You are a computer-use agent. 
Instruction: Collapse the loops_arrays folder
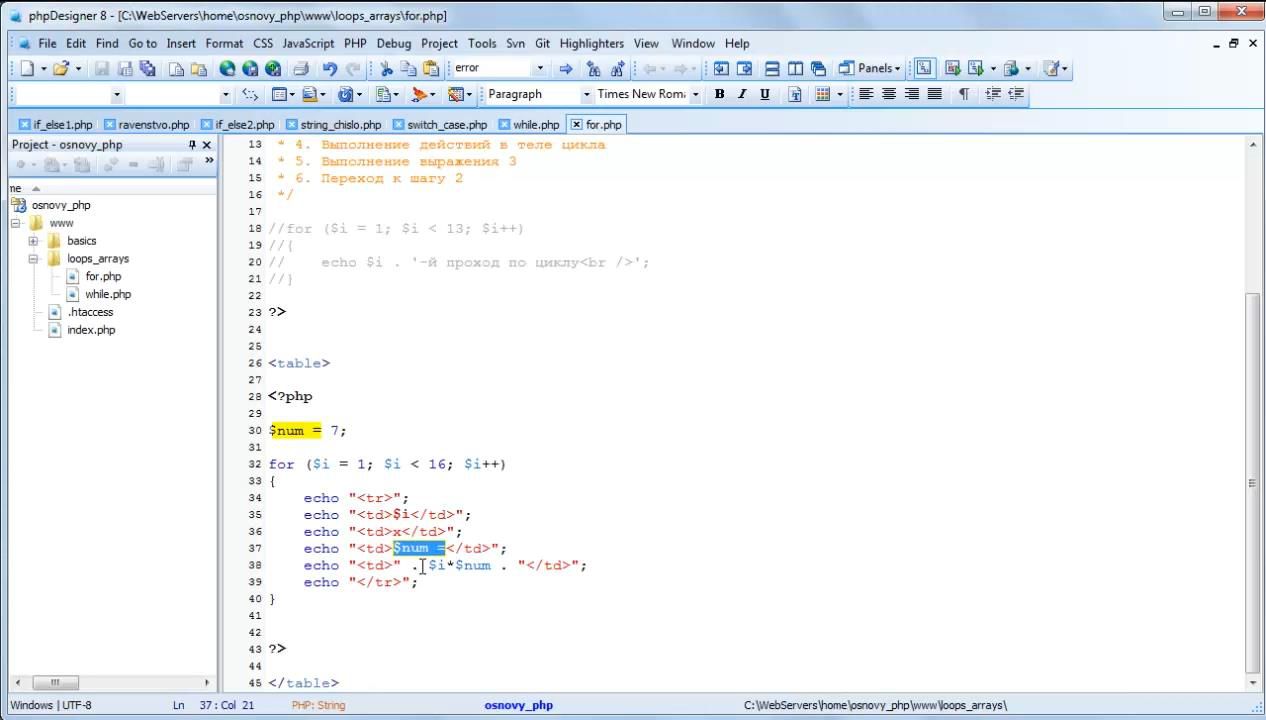[33, 259]
